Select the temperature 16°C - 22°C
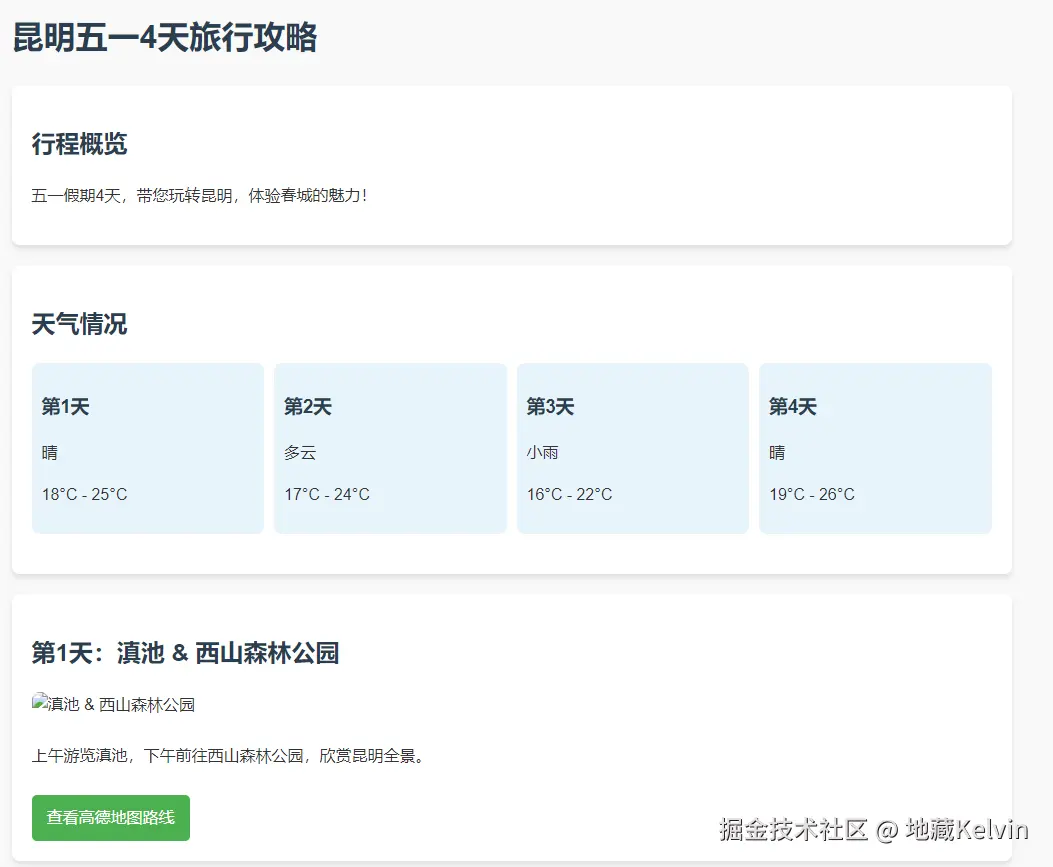The height and width of the screenshot is (867, 1053). [569, 494]
